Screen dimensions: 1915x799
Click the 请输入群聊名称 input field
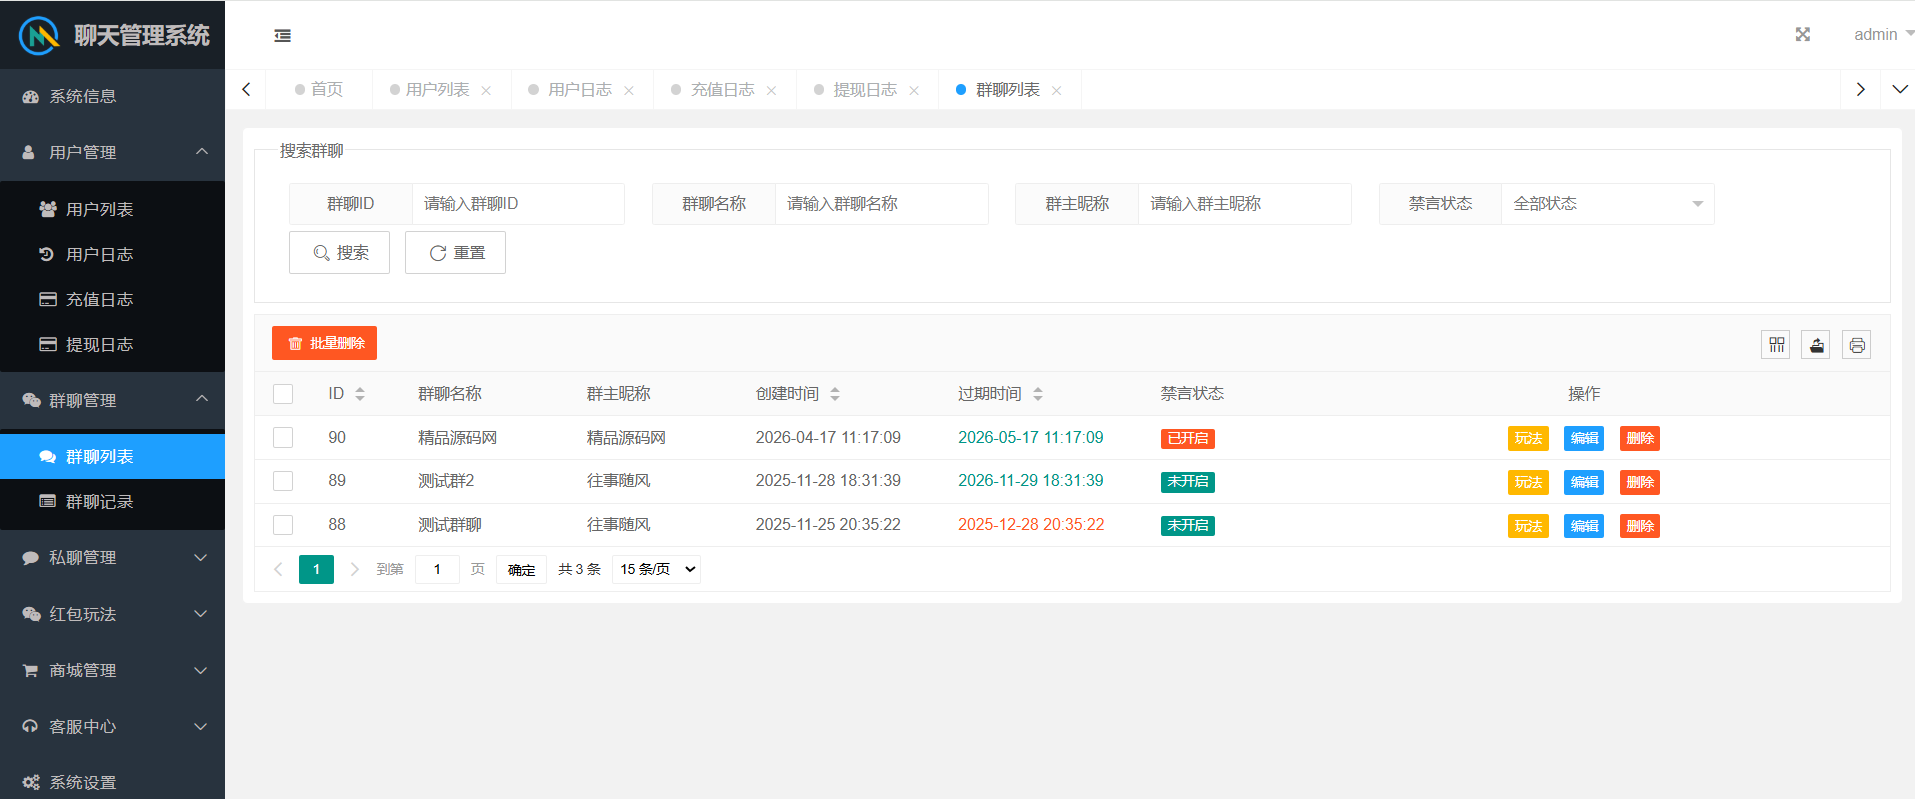880,204
